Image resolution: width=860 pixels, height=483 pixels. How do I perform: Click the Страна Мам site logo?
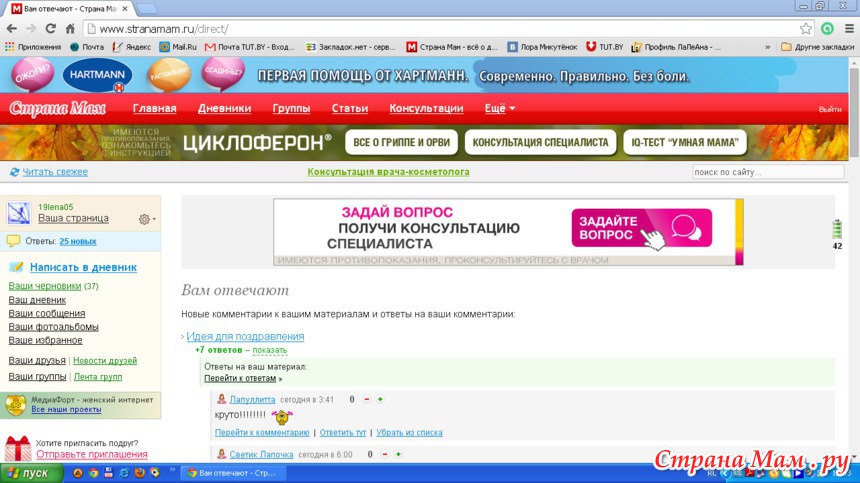click(57, 109)
